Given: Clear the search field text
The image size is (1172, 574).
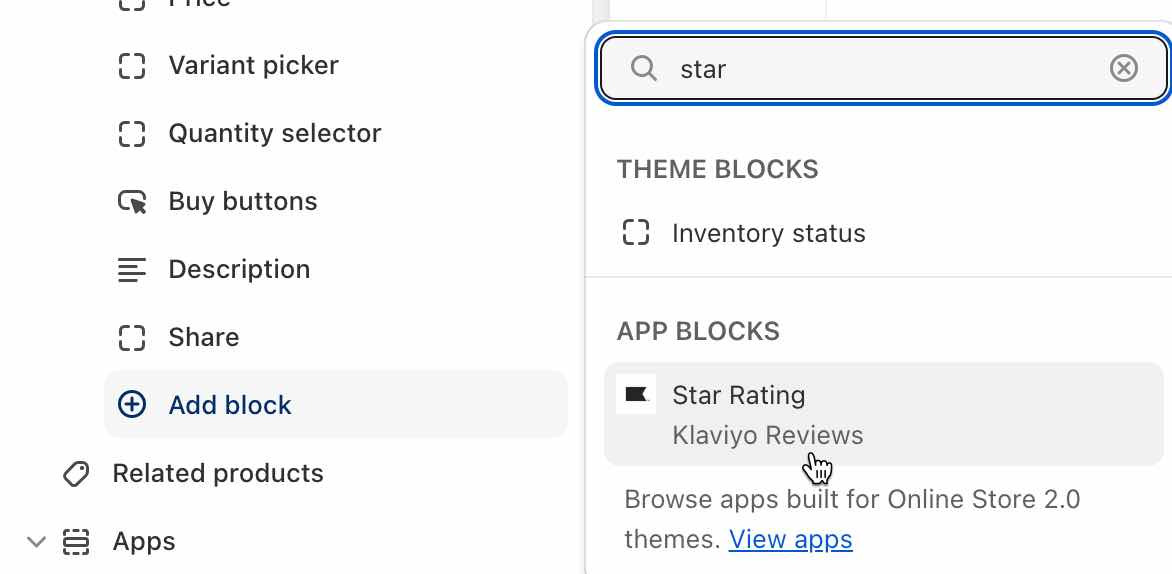Looking at the screenshot, I should tap(1124, 69).
